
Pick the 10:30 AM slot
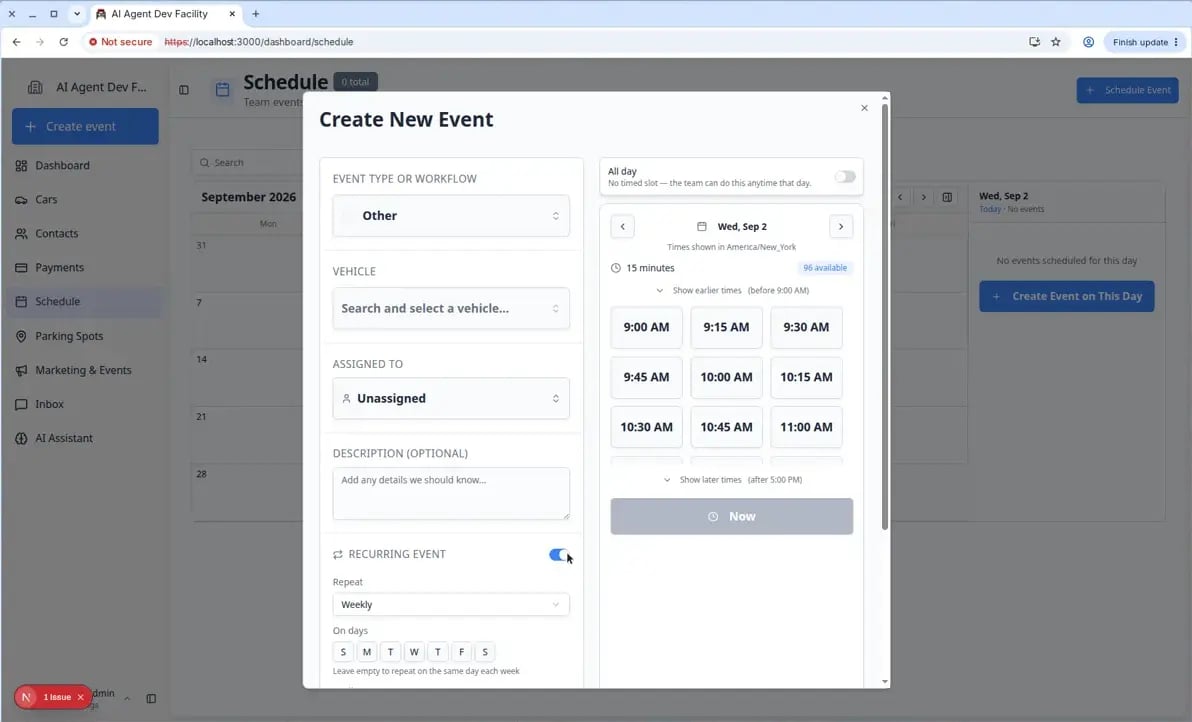tap(646, 427)
